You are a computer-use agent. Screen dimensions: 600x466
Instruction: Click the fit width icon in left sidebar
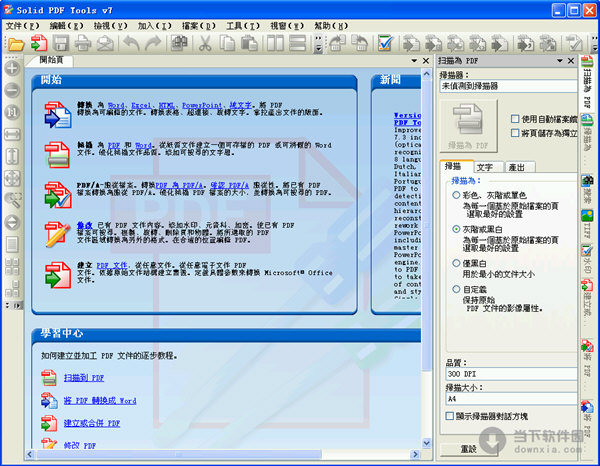pyautogui.click(x=12, y=134)
